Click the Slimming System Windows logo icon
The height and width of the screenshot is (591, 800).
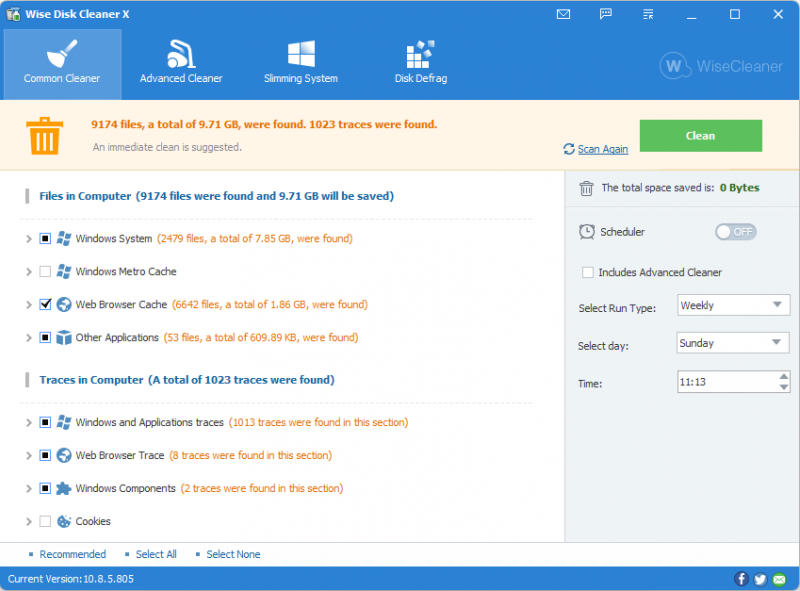tap(301, 54)
